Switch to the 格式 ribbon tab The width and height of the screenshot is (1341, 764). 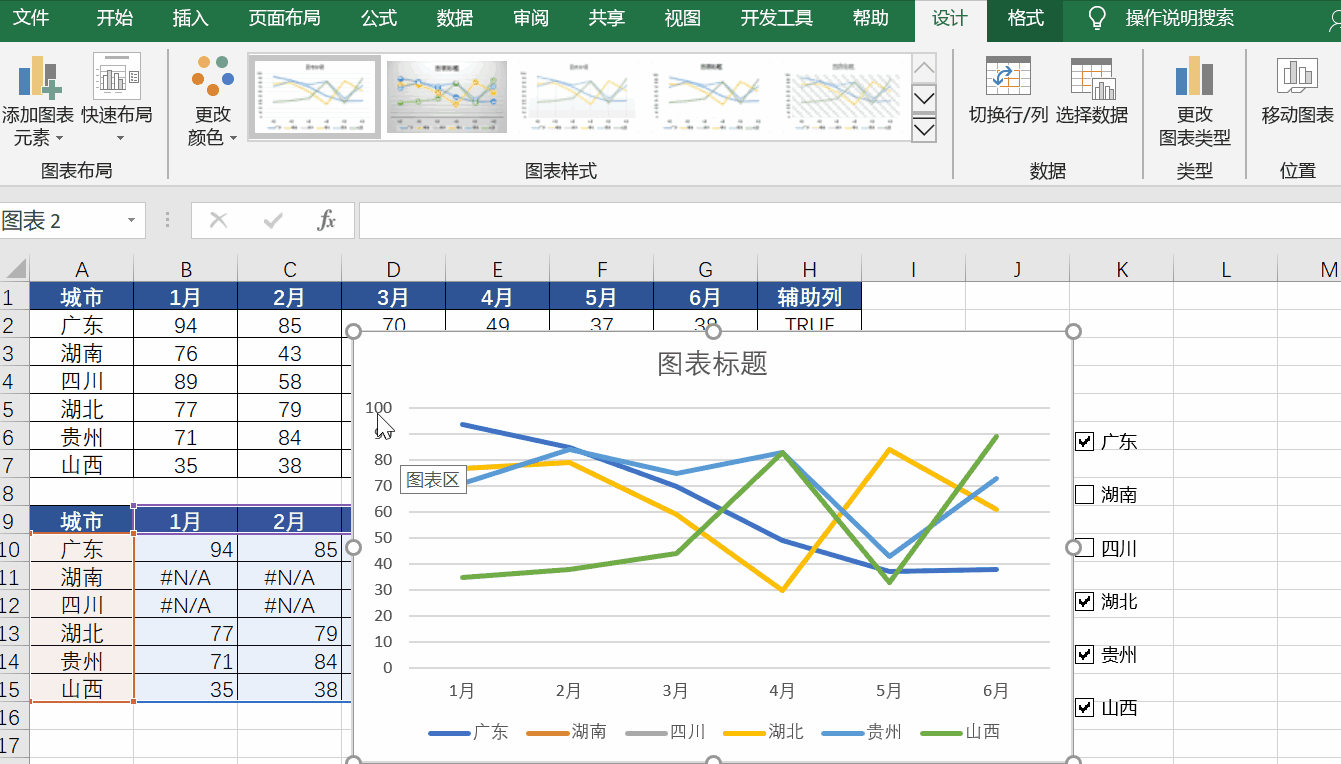click(1024, 18)
